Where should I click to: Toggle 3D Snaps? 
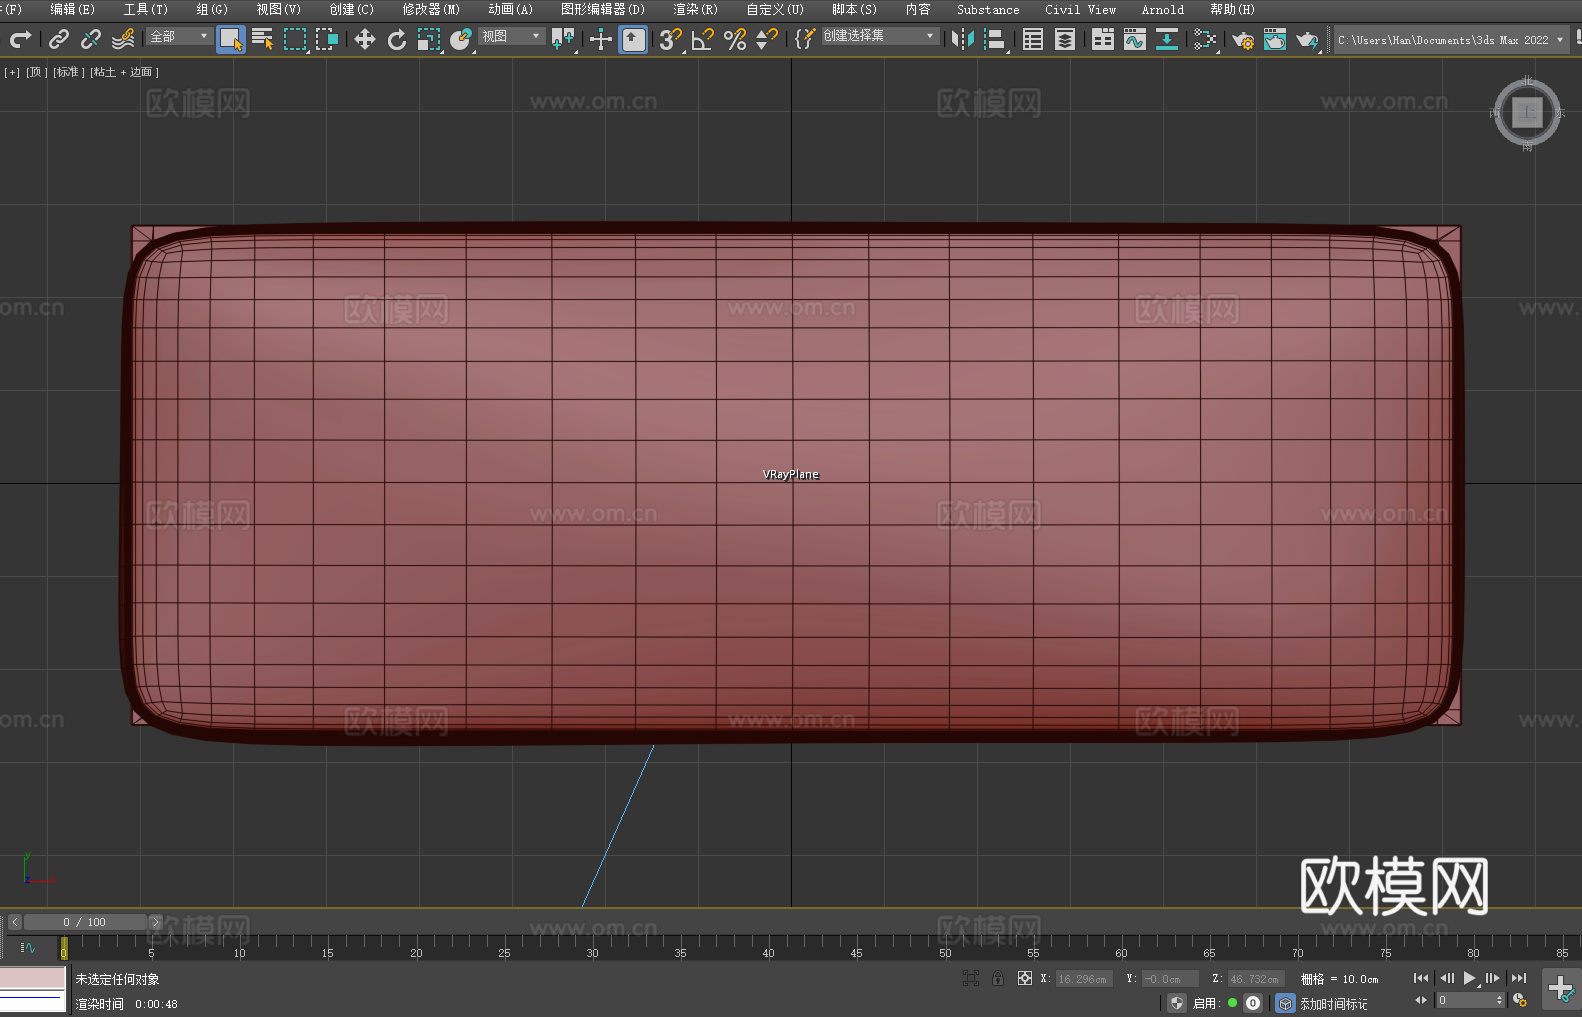[671, 39]
